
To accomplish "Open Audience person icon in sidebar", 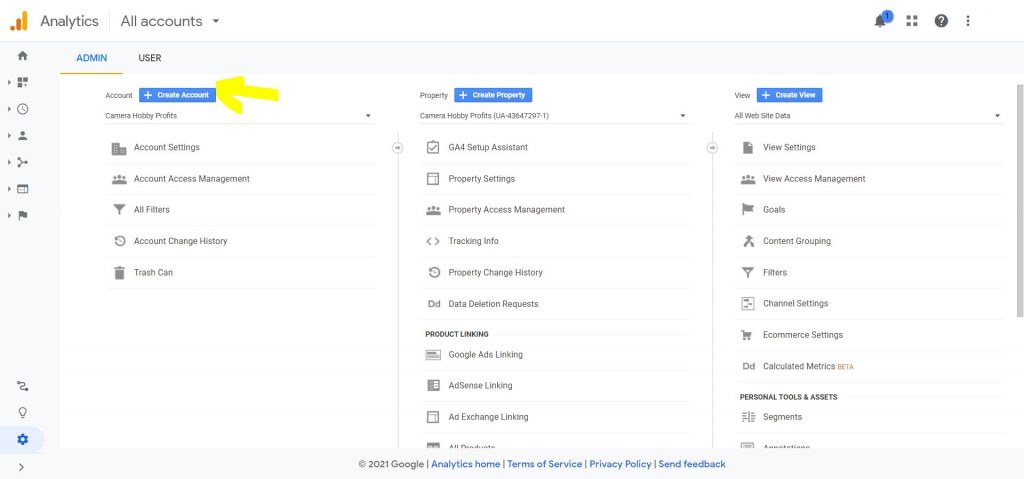I will (x=23, y=136).
